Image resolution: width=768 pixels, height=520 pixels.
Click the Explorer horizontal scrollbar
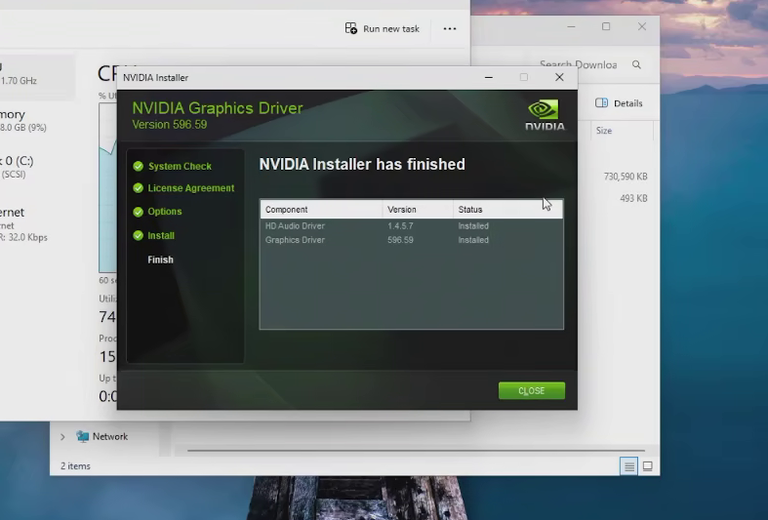[x=416, y=450]
